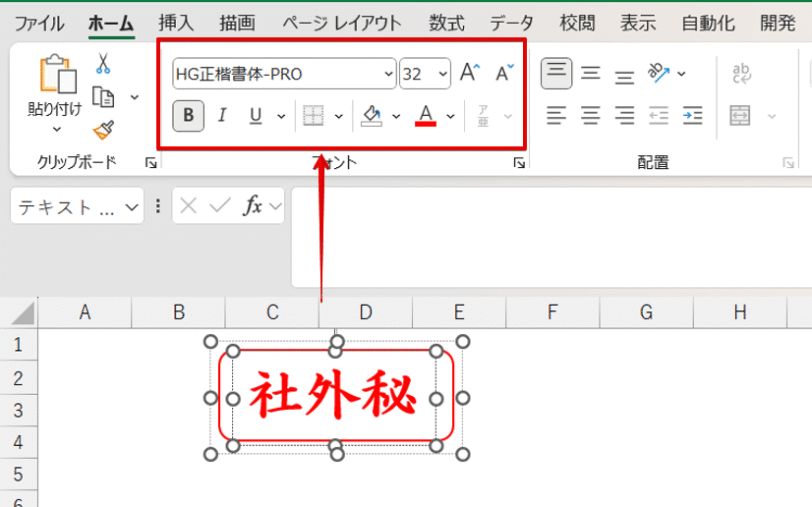Click the phonetic guide (furigana) icon
The height and width of the screenshot is (507, 812).
pyautogui.click(x=483, y=116)
